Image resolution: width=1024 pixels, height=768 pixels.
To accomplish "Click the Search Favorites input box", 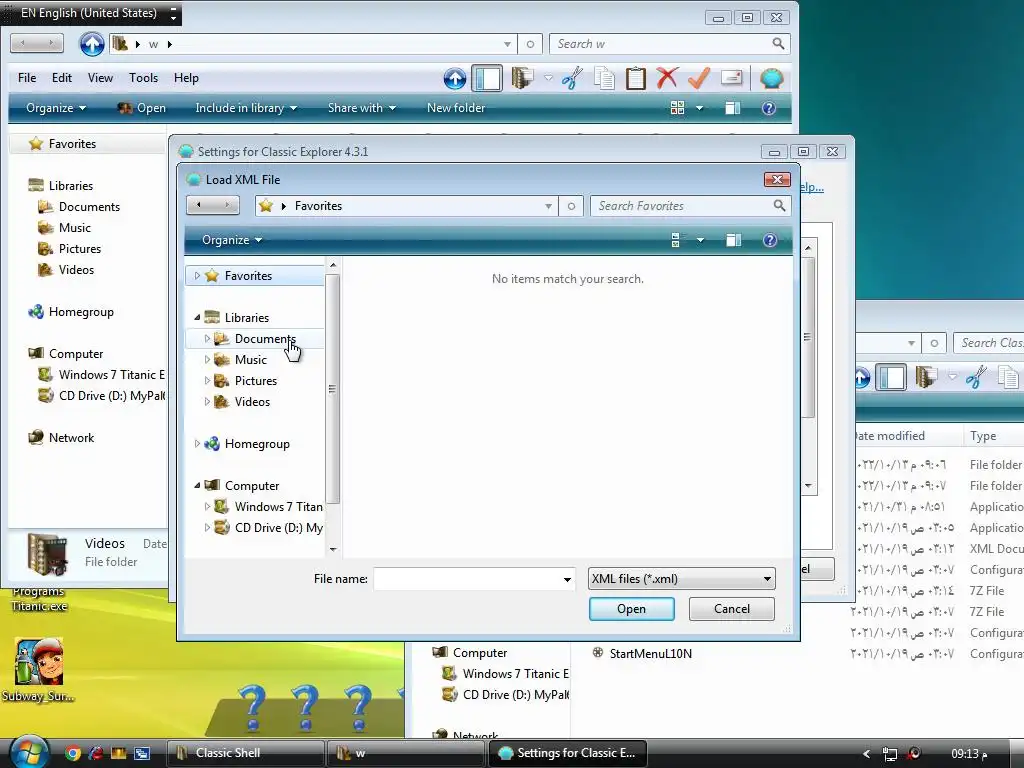I will pyautogui.click(x=681, y=206).
